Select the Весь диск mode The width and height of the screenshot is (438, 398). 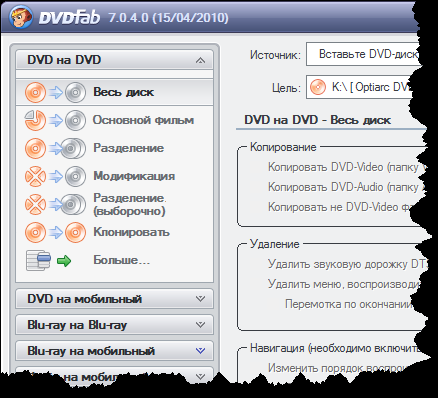click(114, 92)
